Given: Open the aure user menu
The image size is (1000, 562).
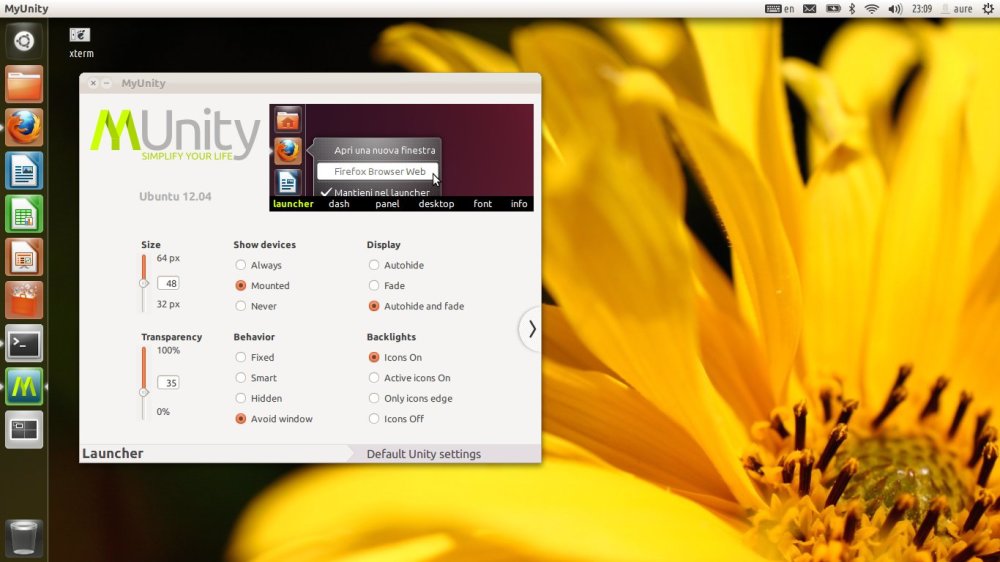Looking at the screenshot, I should point(957,9).
